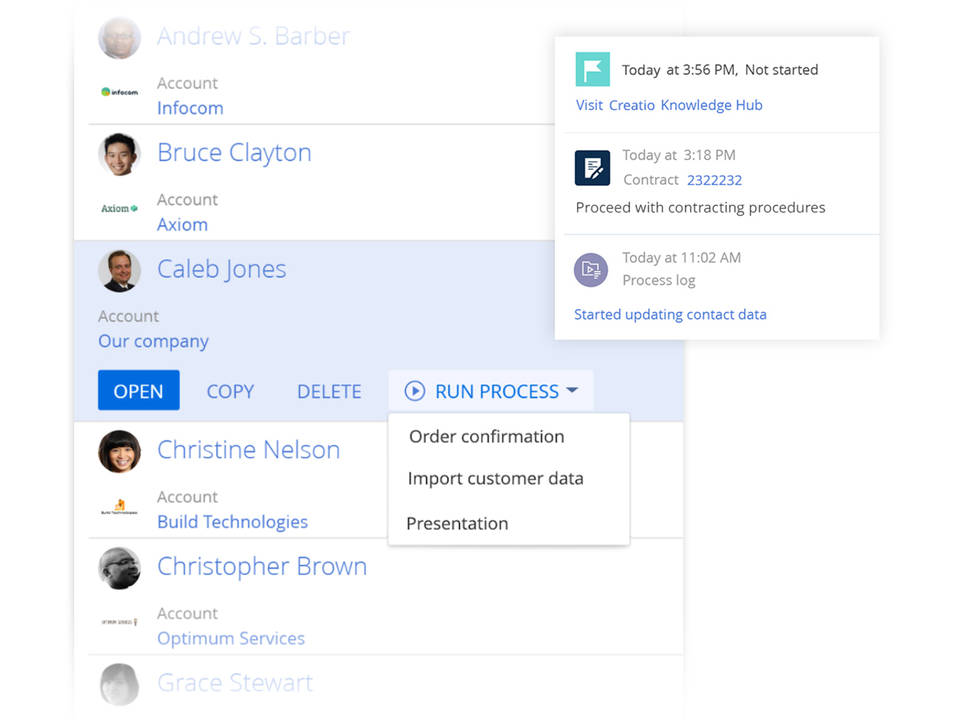This screenshot has height=720, width=960.
Task: Open the Infocom account link
Action: coord(190,108)
